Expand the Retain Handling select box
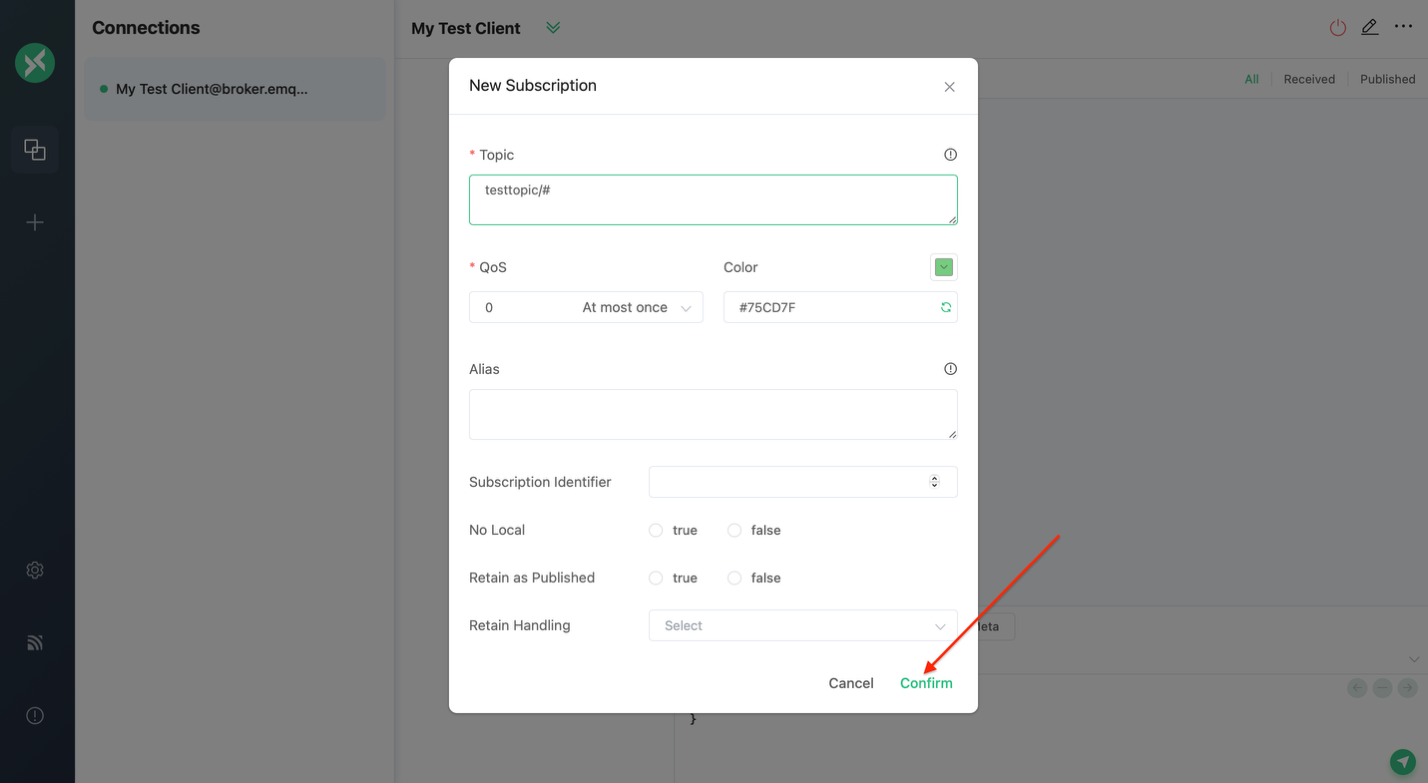Viewport: 1428px width, 783px height. [x=802, y=626]
